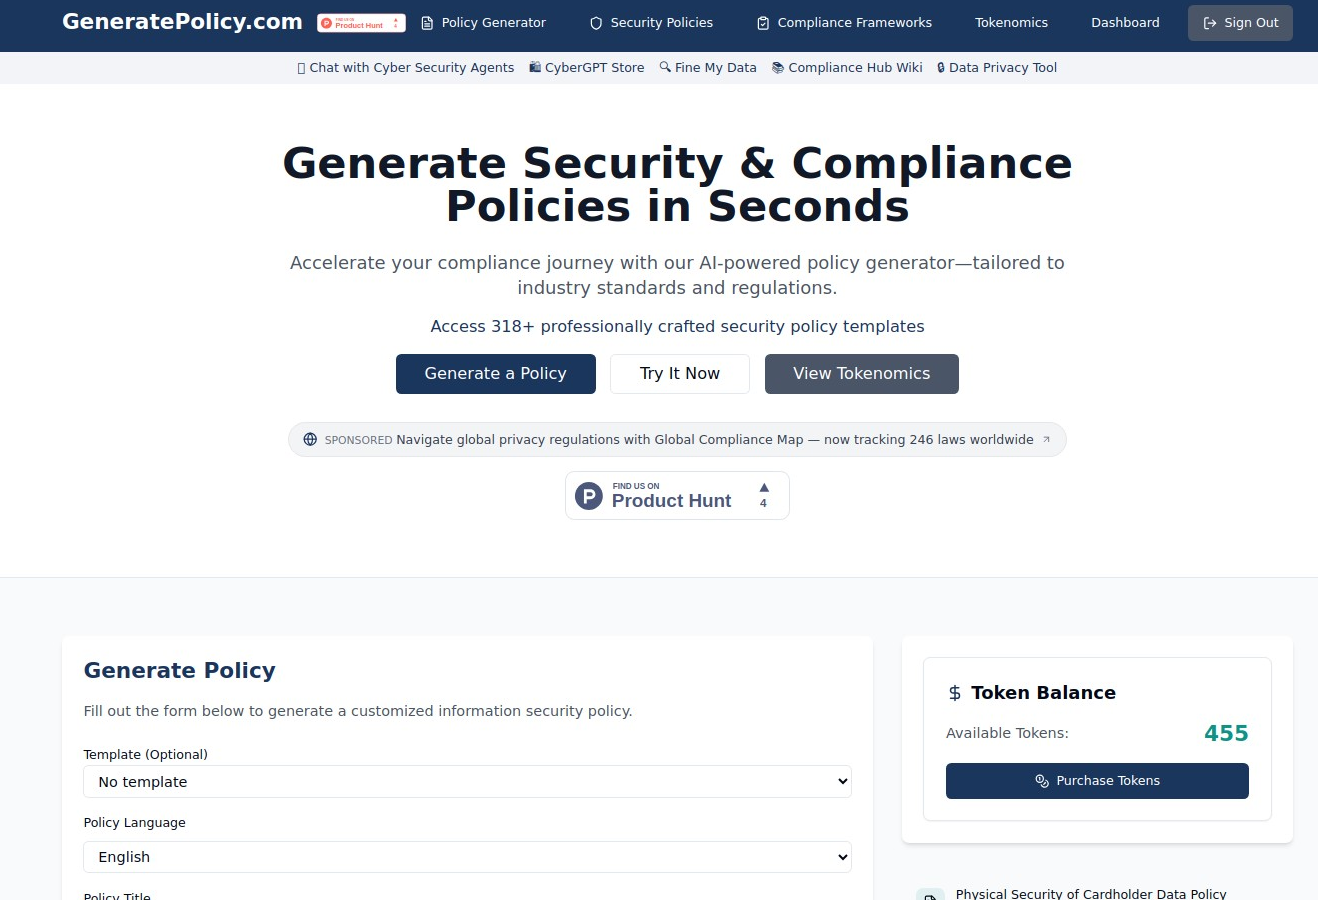Image resolution: width=1318 pixels, height=900 pixels.
Task: Click the Compliance Hub Wiki globe icon
Action: [777, 67]
